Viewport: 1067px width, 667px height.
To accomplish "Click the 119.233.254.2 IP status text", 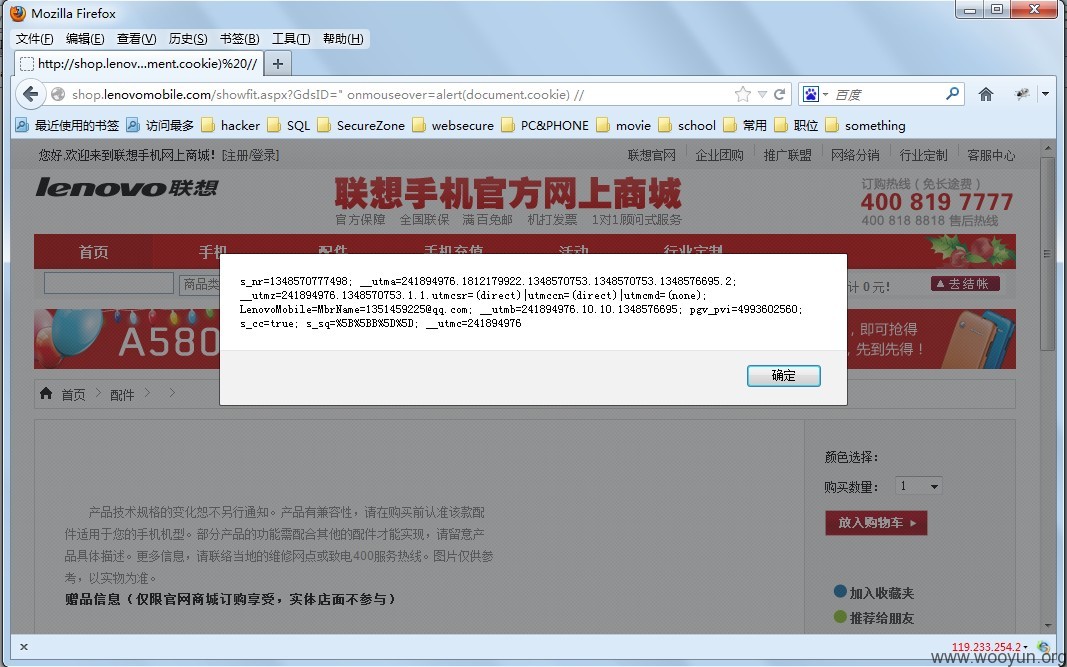I will point(986,647).
